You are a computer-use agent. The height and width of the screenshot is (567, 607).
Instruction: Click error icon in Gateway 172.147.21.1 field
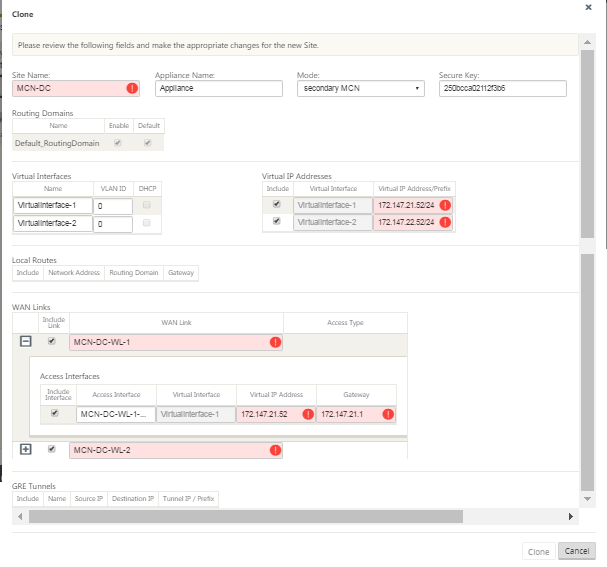(x=388, y=414)
